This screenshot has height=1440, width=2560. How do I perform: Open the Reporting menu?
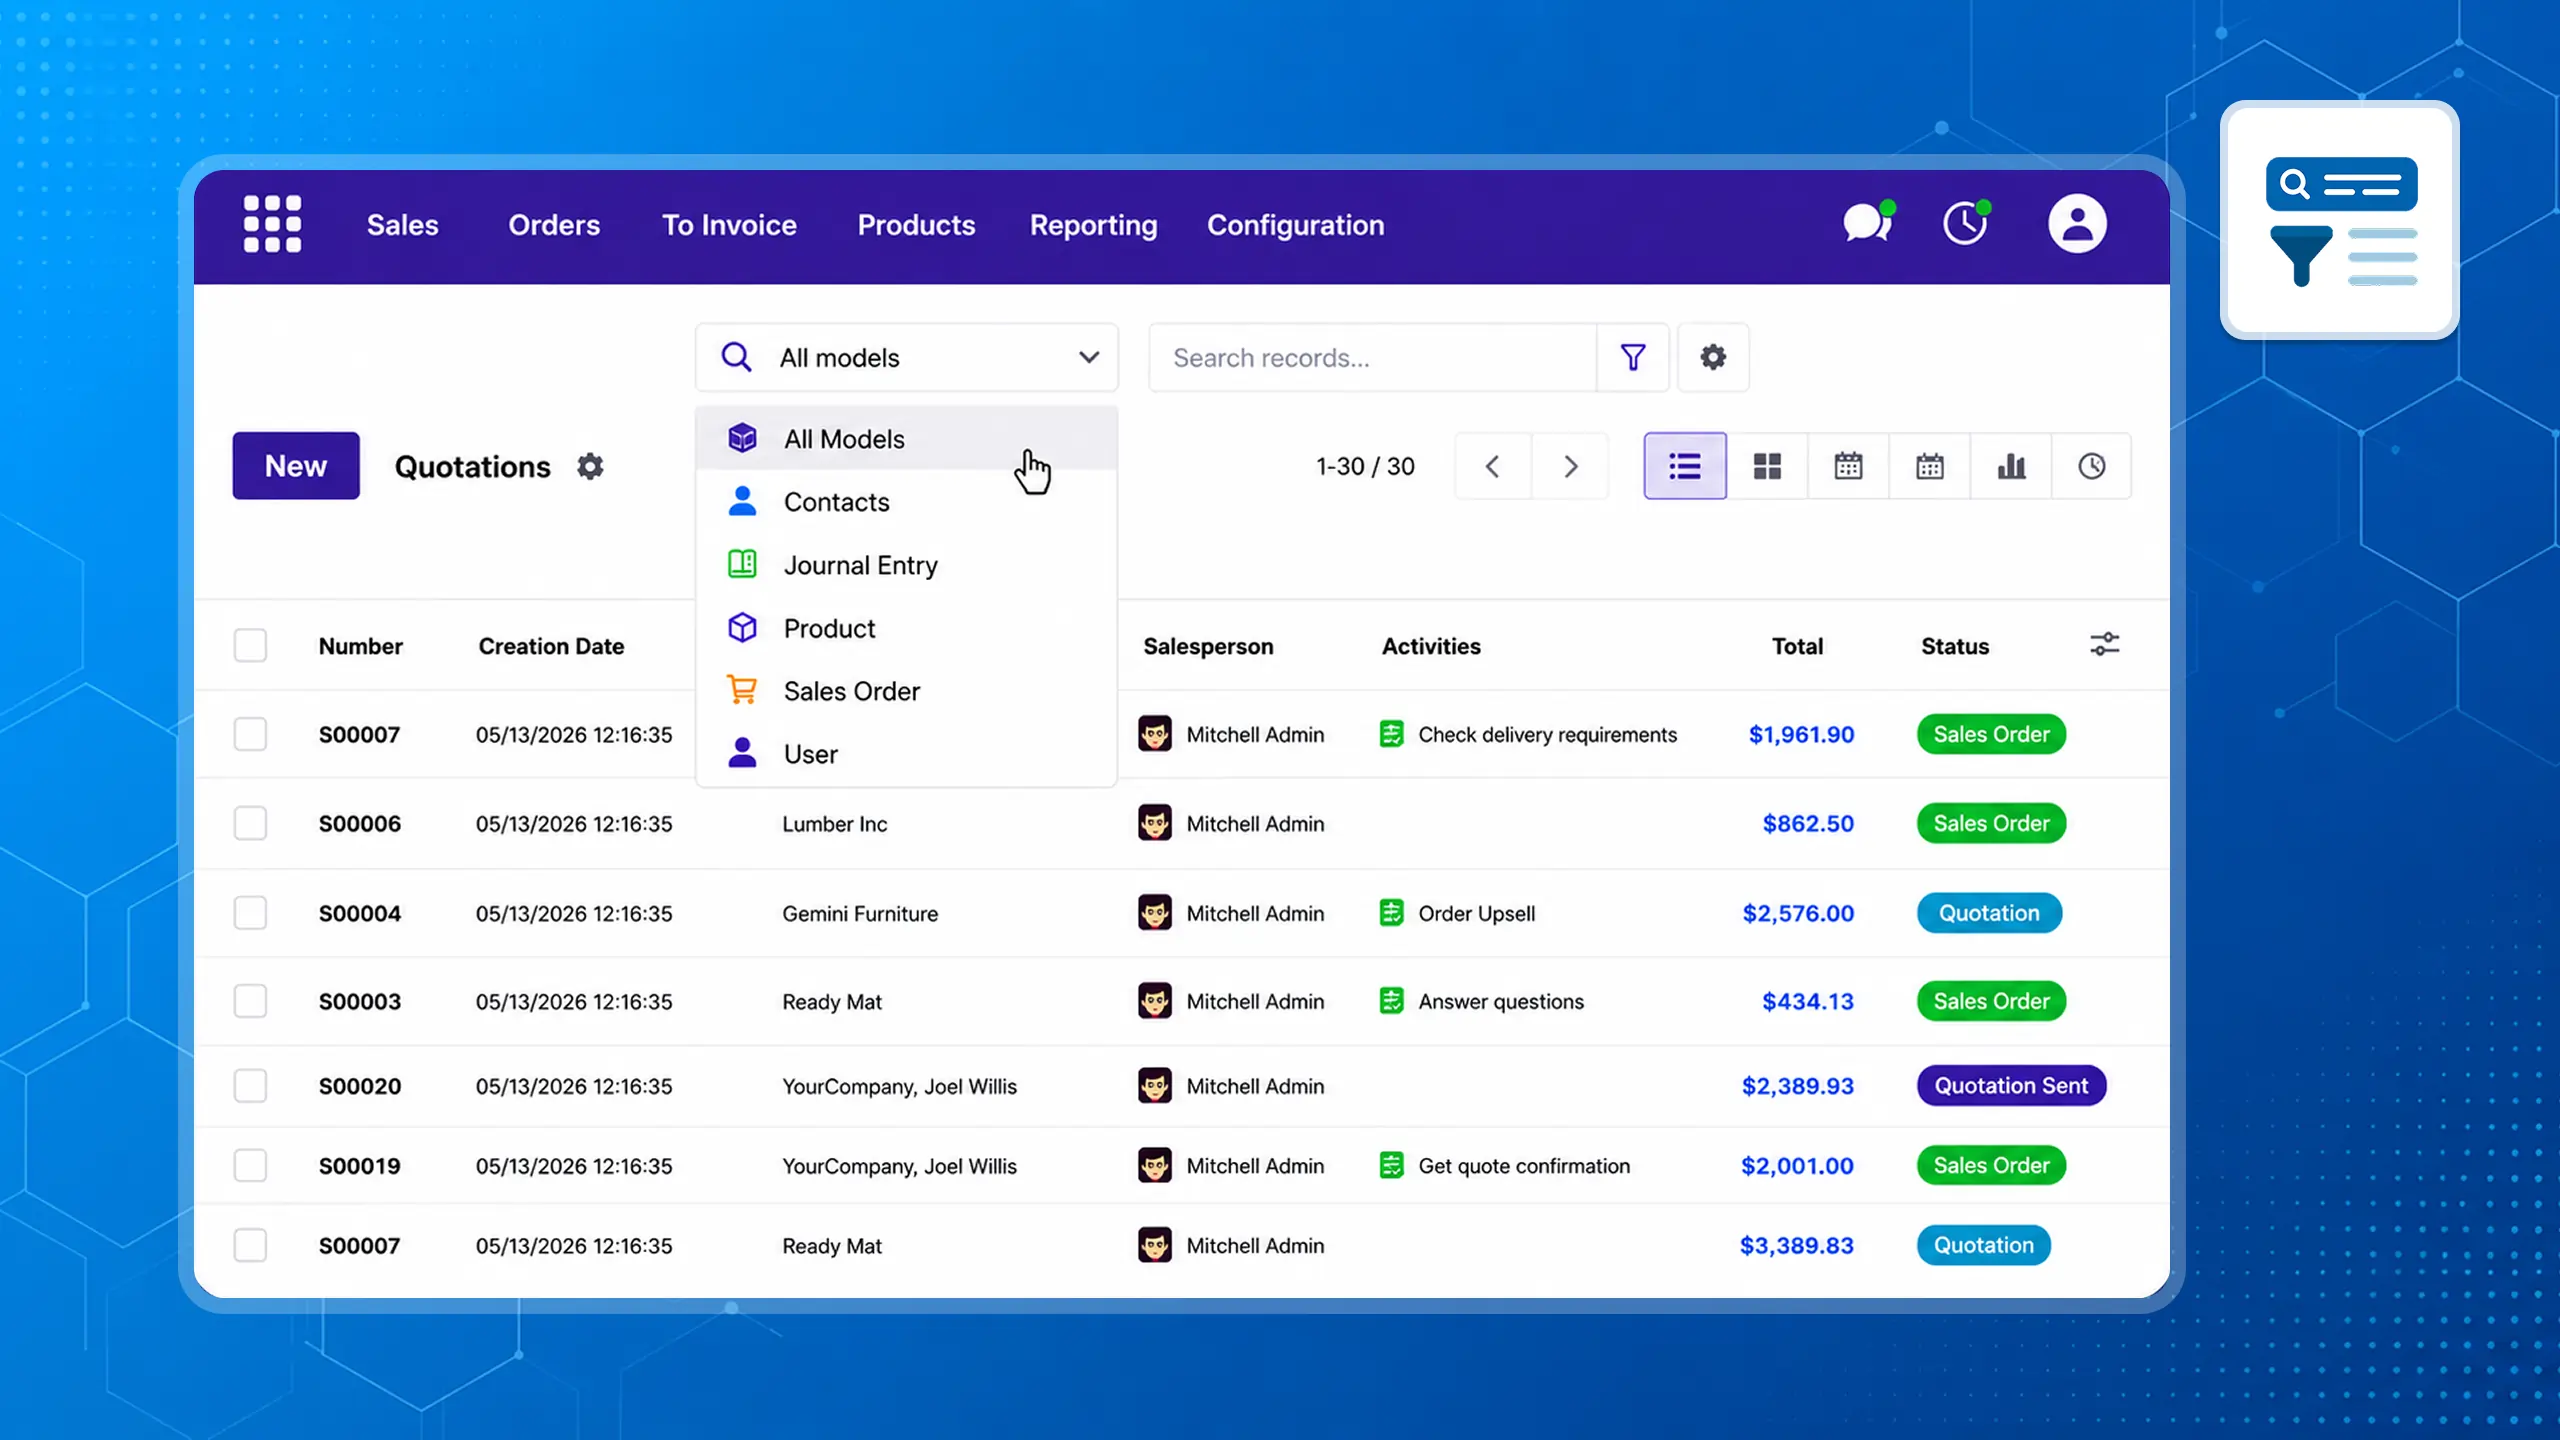1093,226
